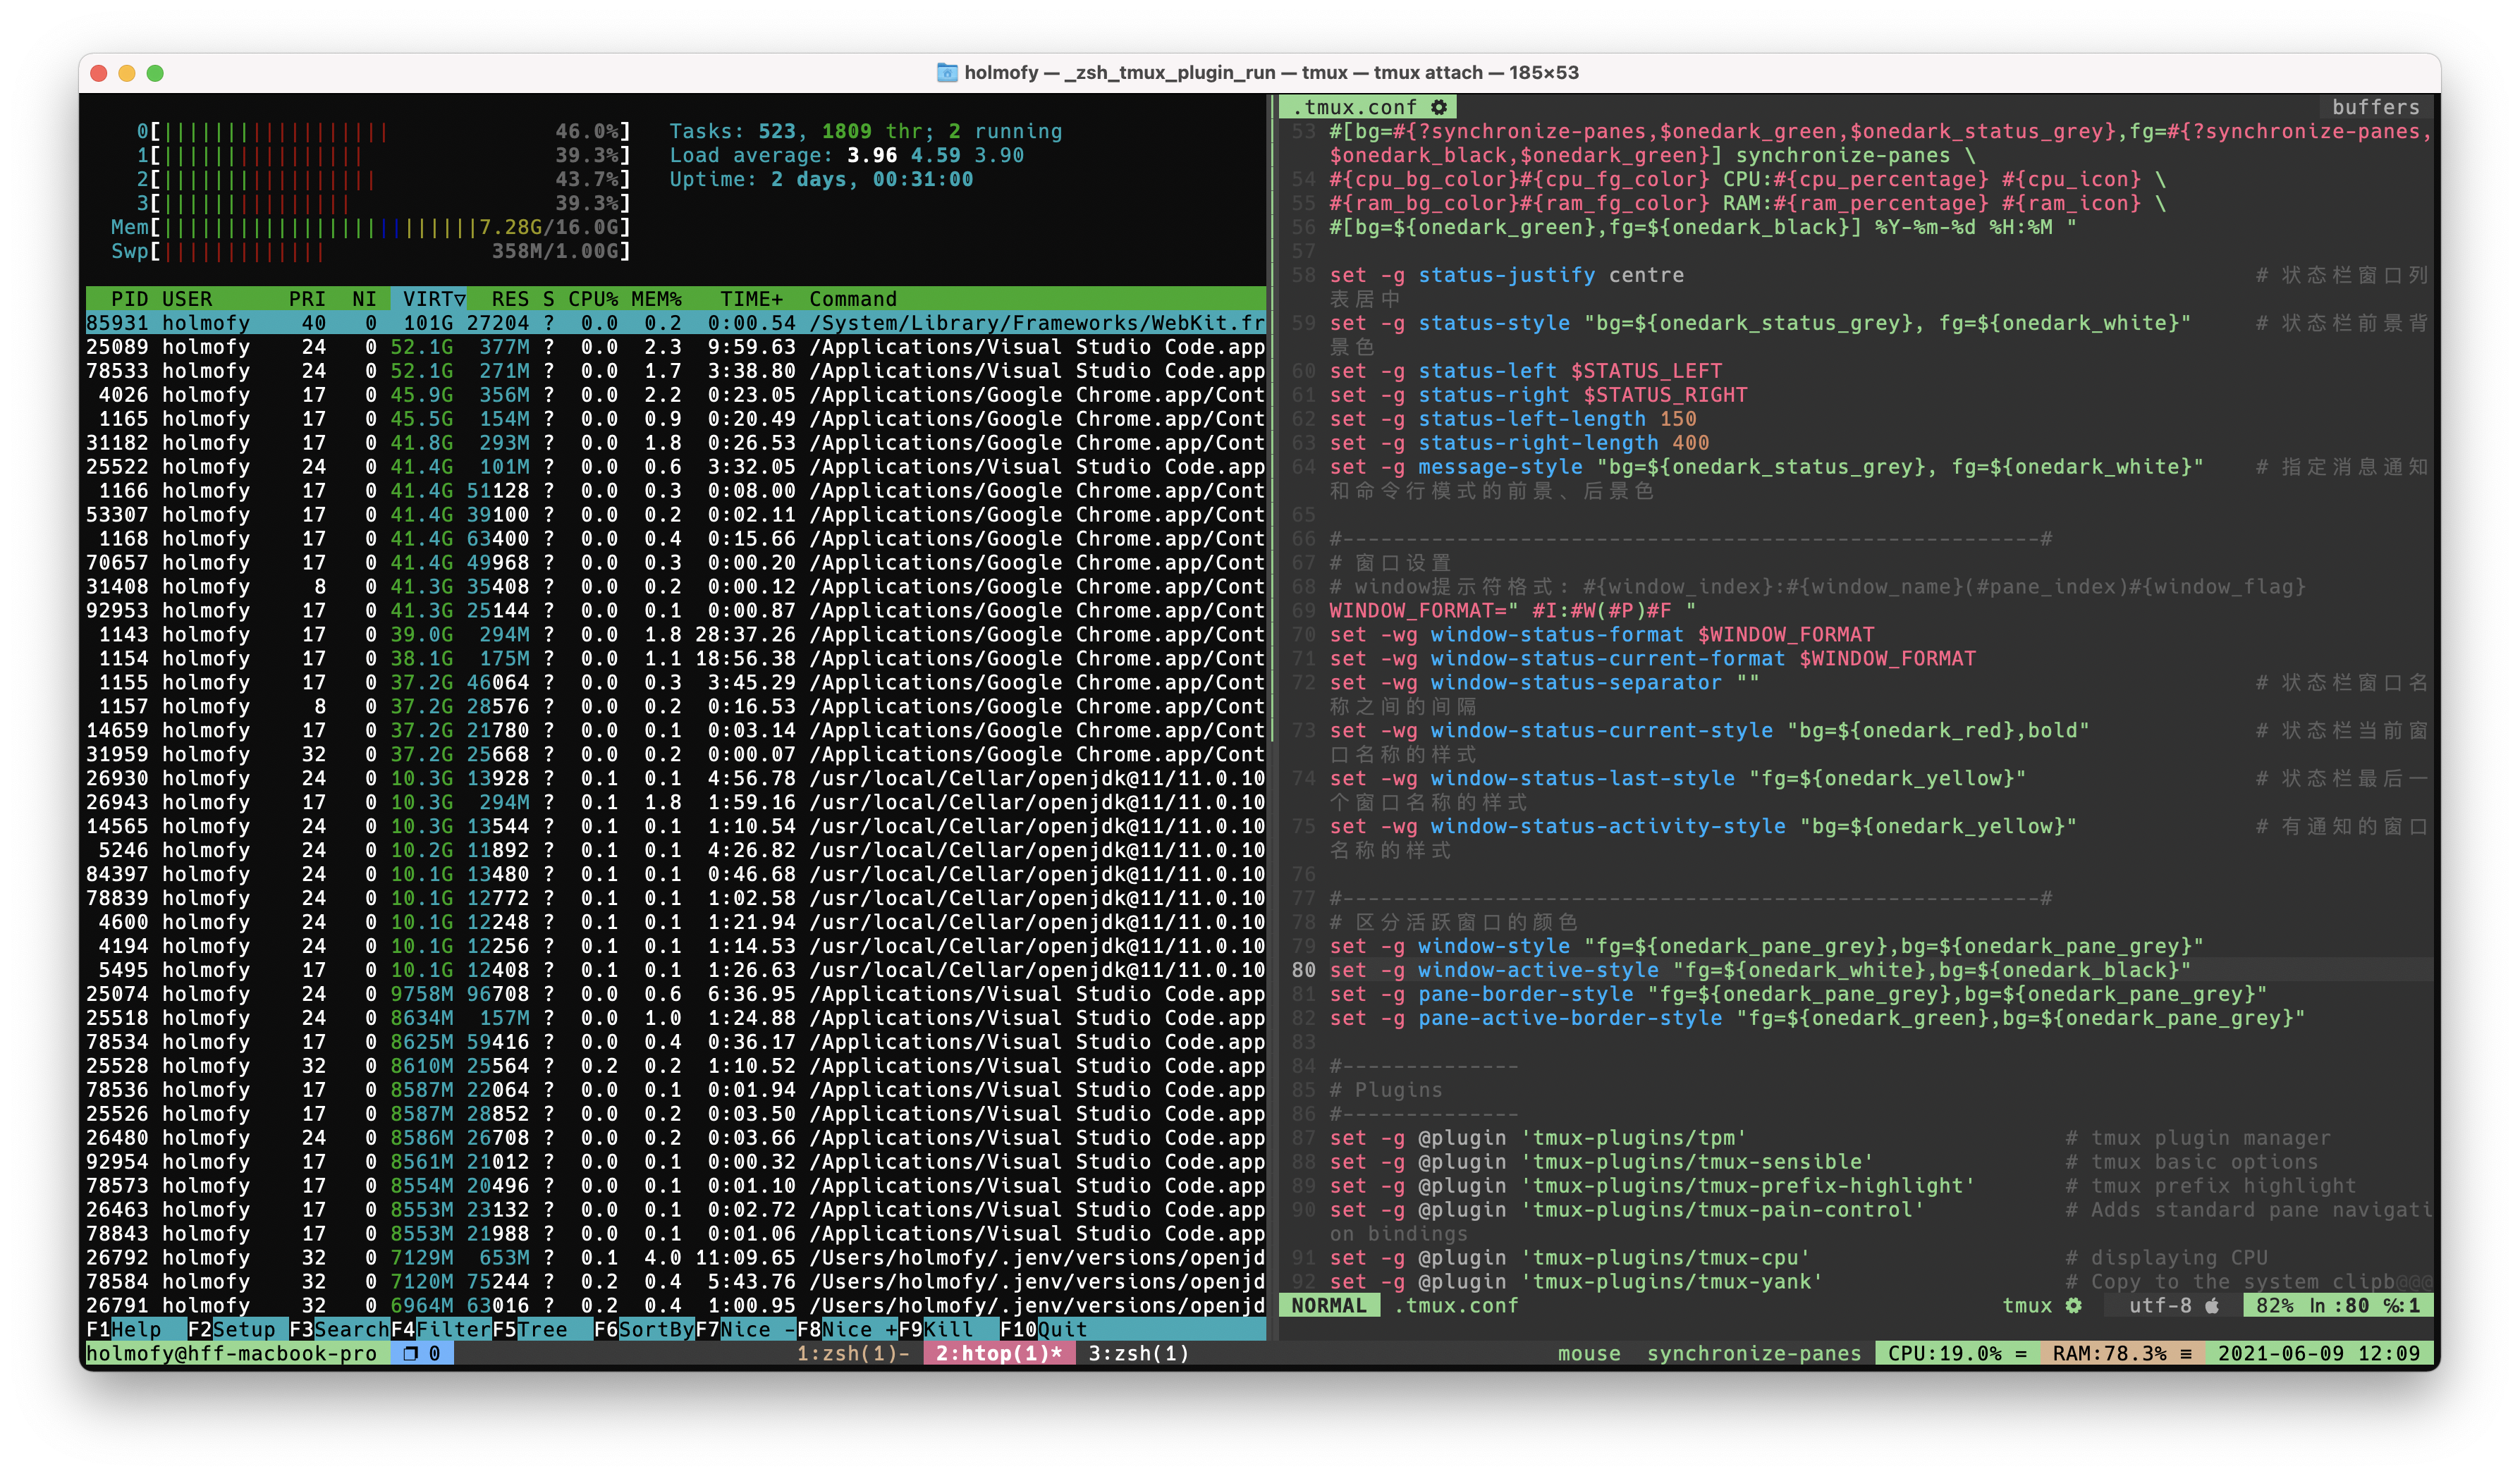2520x1476 pixels.
Task: Click the WINDOW_FORMAT definition line
Action: click(x=1513, y=610)
